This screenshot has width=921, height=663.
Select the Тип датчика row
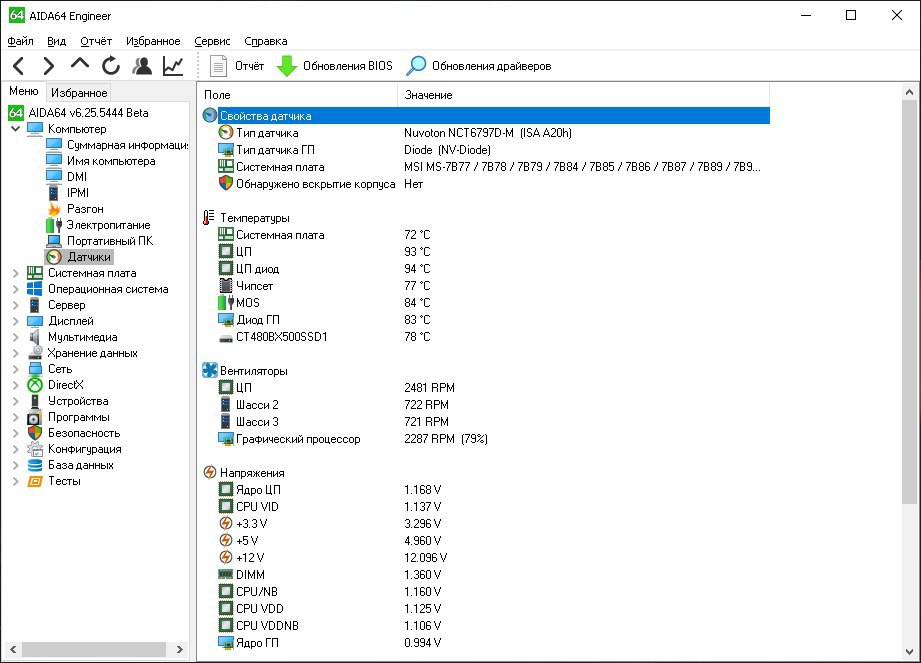[493, 133]
